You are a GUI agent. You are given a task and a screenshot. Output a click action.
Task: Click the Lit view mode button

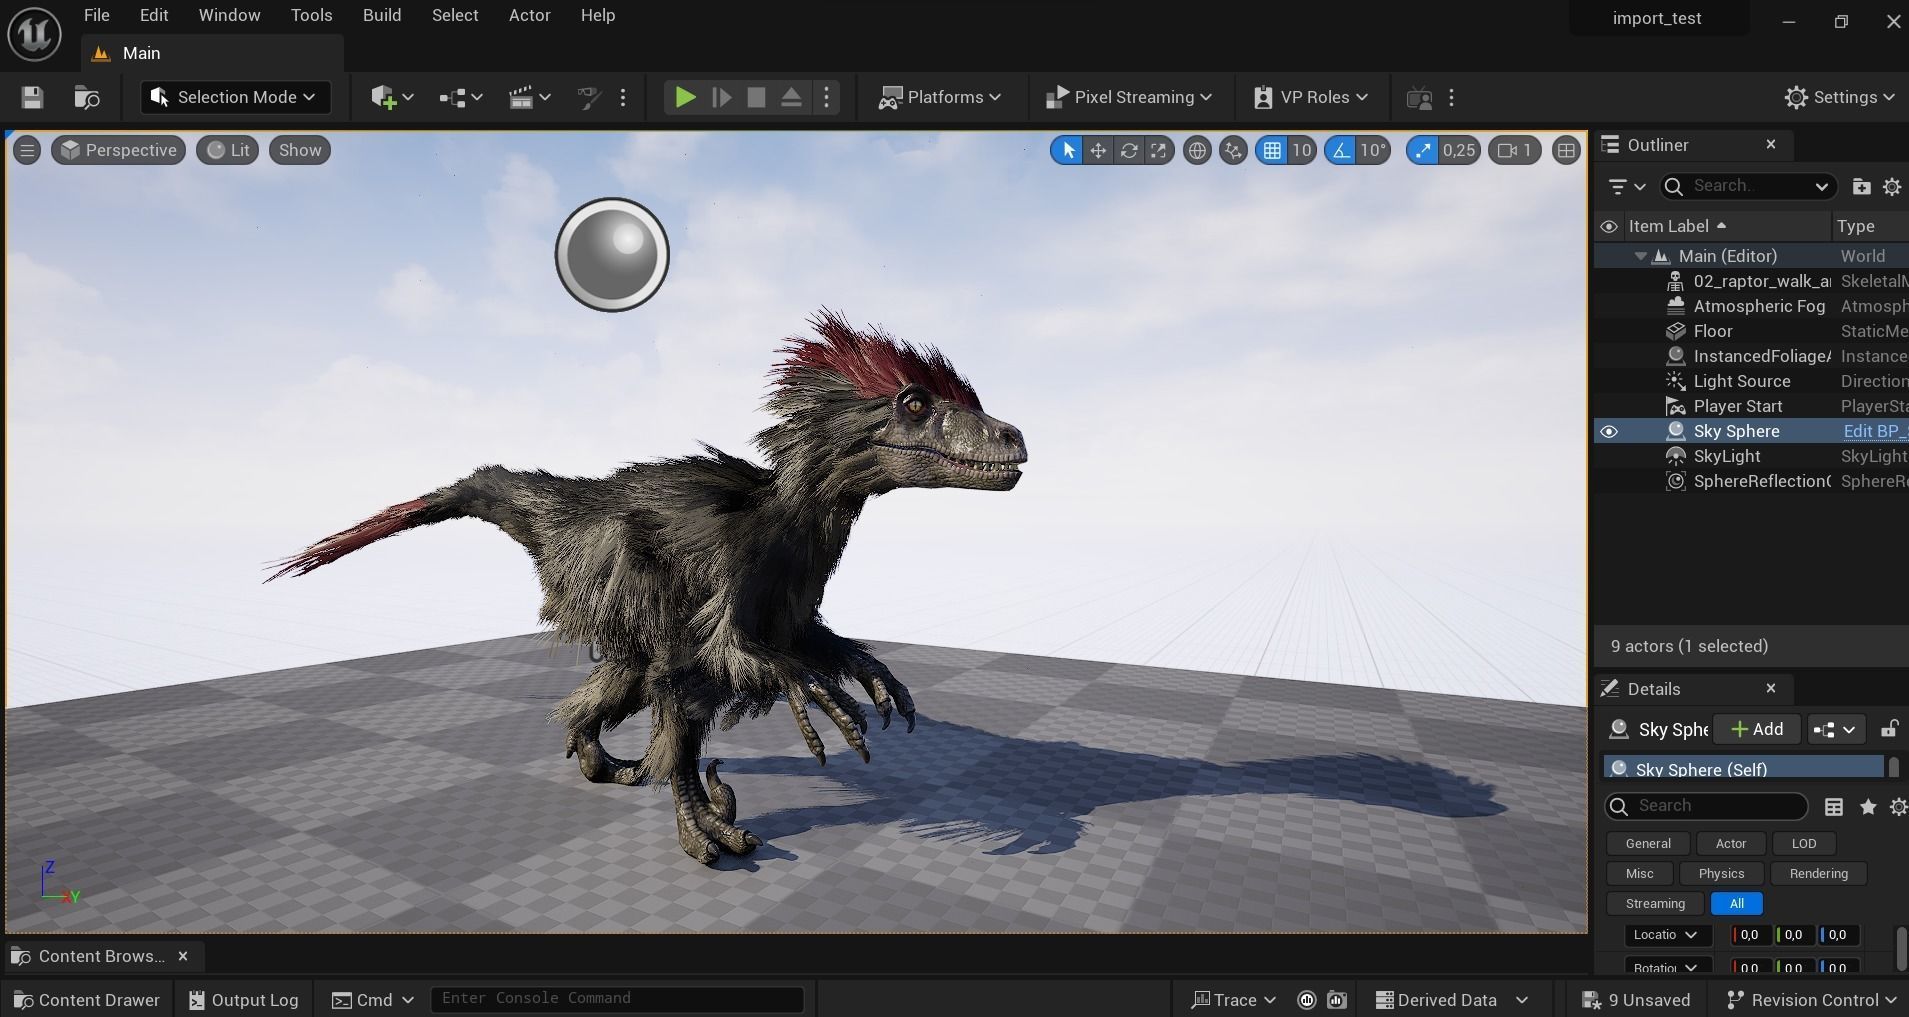coord(227,150)
